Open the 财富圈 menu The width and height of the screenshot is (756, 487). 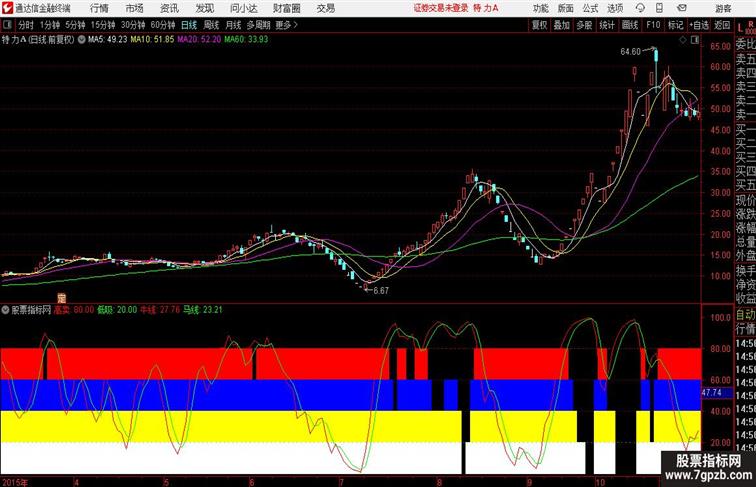tap(286, 8)
